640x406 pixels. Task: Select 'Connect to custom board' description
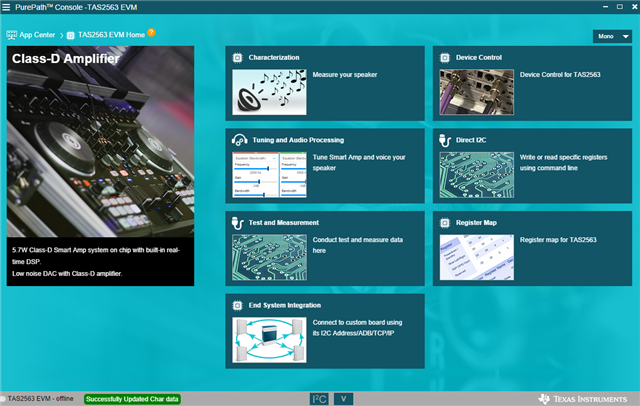358,328
